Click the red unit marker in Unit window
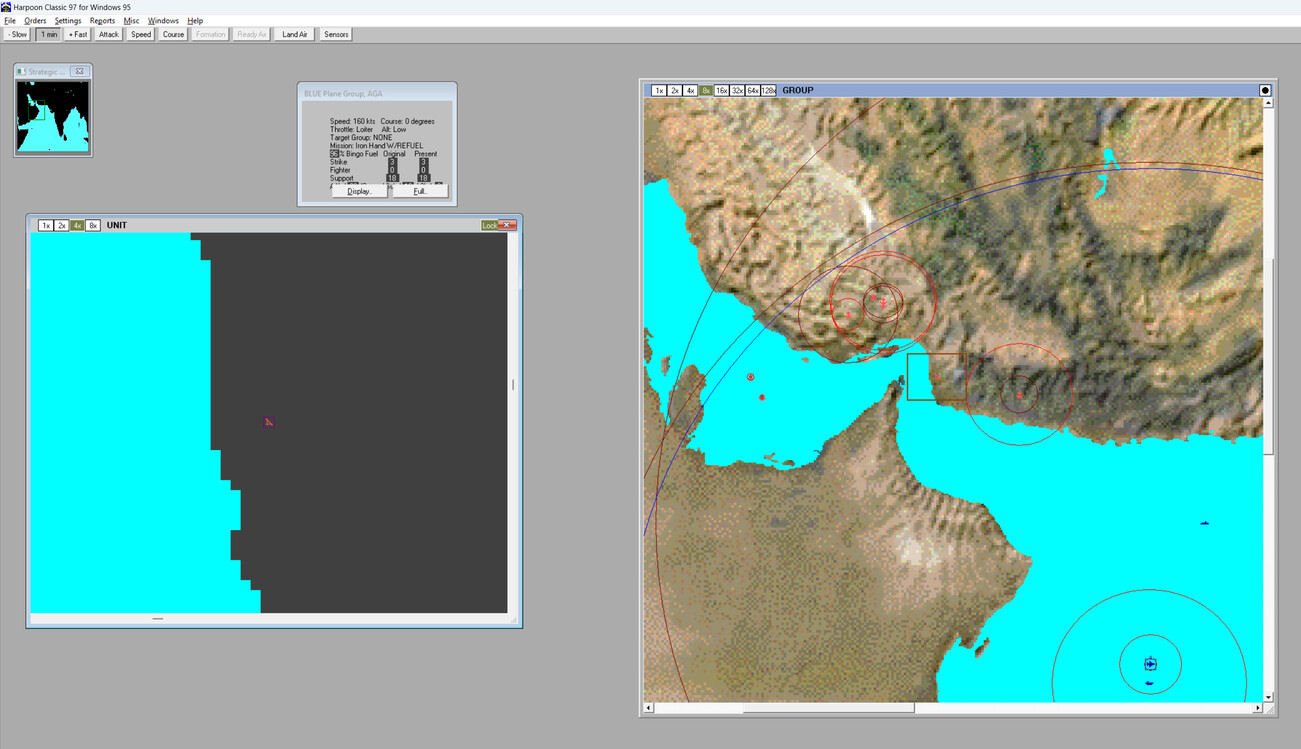The width and height of the screenshot is (1301, 749). (269, 422)
